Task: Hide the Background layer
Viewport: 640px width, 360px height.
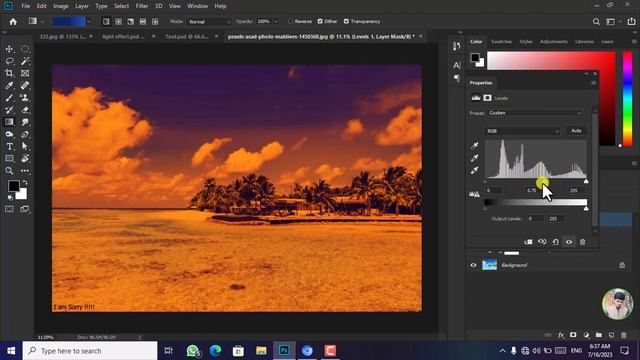Action: click(473, 265)
